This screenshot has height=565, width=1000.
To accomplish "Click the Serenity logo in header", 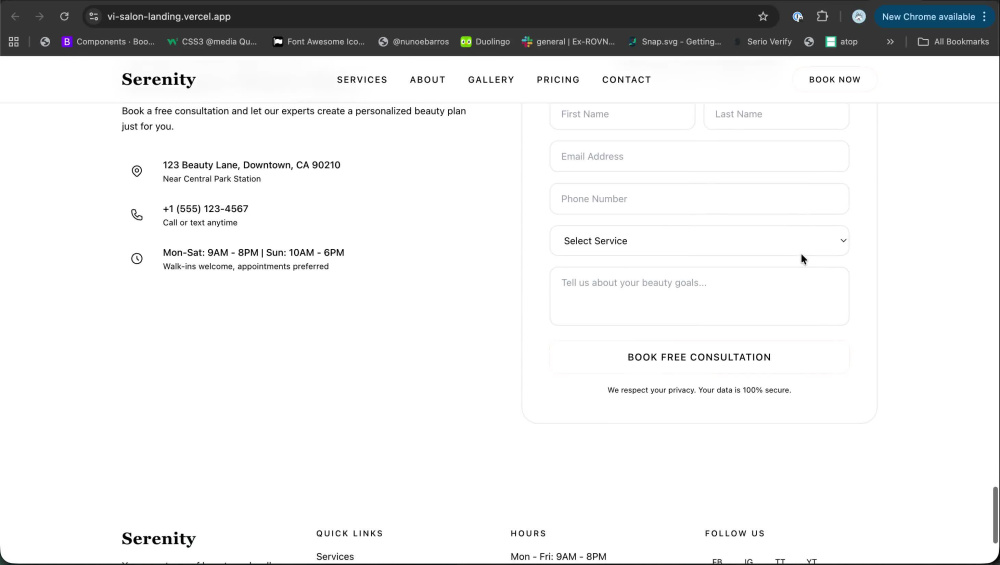I will 158,80.
